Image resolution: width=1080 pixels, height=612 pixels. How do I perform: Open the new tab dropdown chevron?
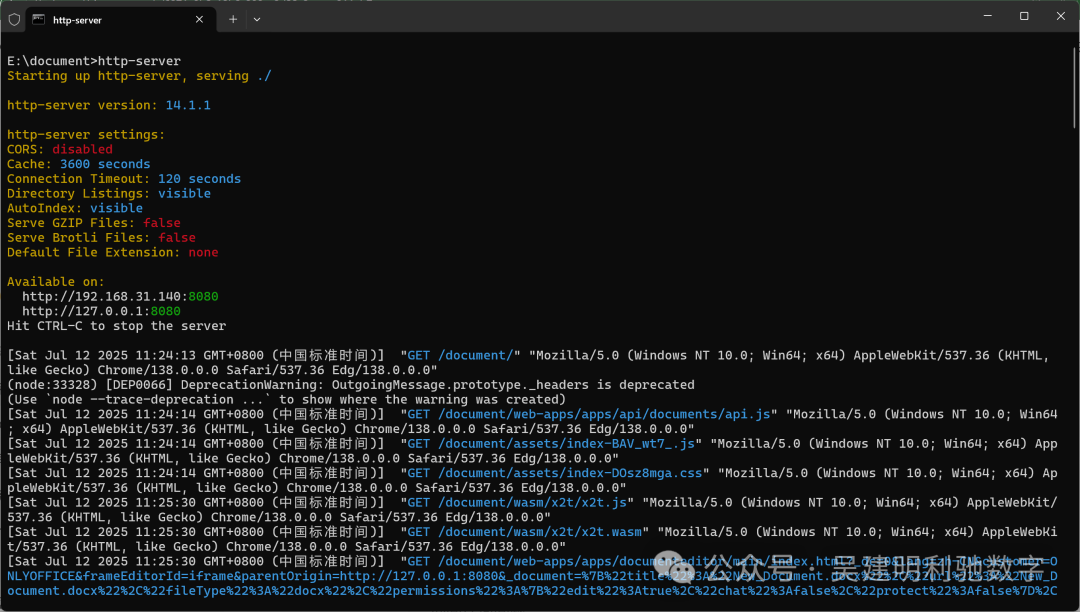click(x=257, y=18)
